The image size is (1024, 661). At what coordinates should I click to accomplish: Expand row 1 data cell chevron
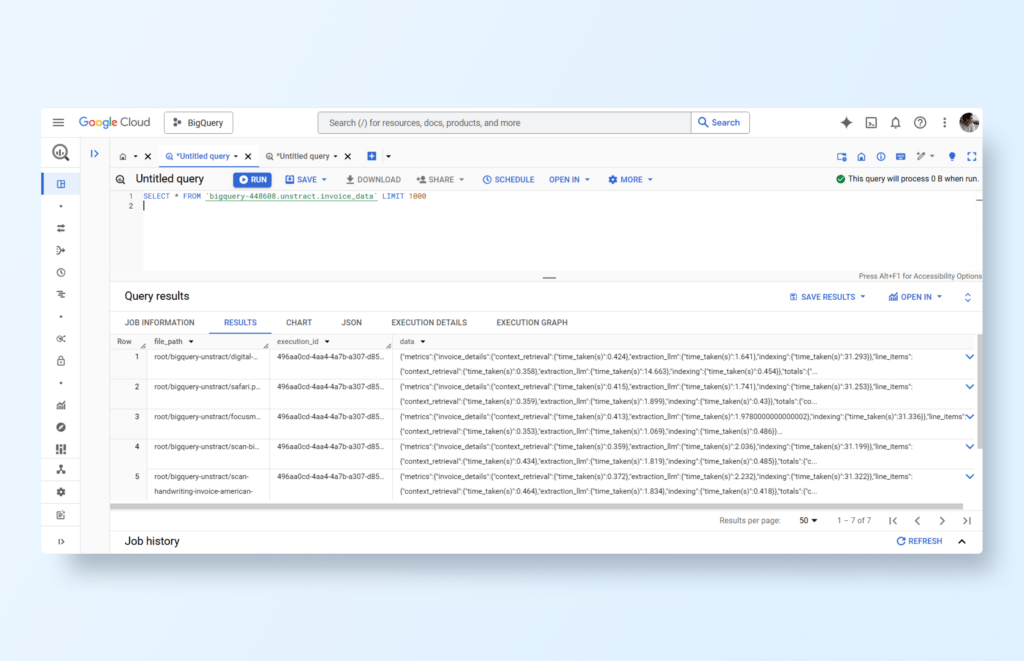[x=969, y=357]
